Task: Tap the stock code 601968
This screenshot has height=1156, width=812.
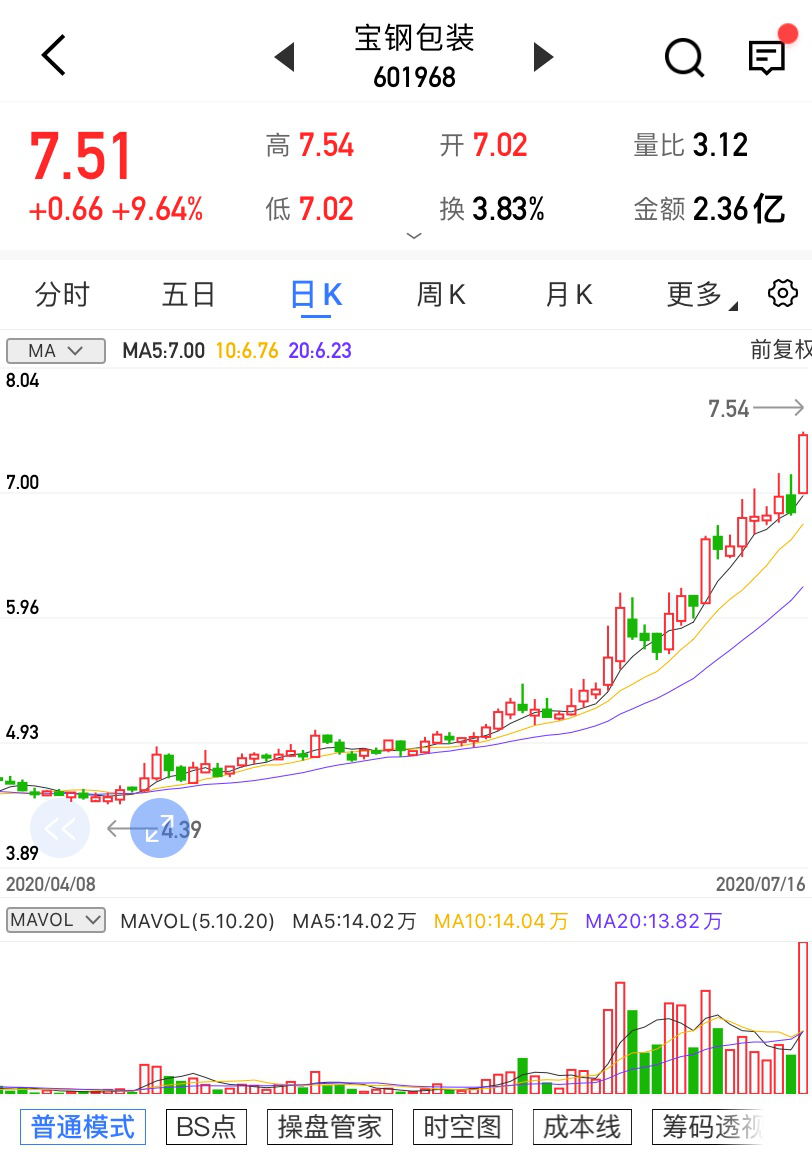Action: pos(414,77)
